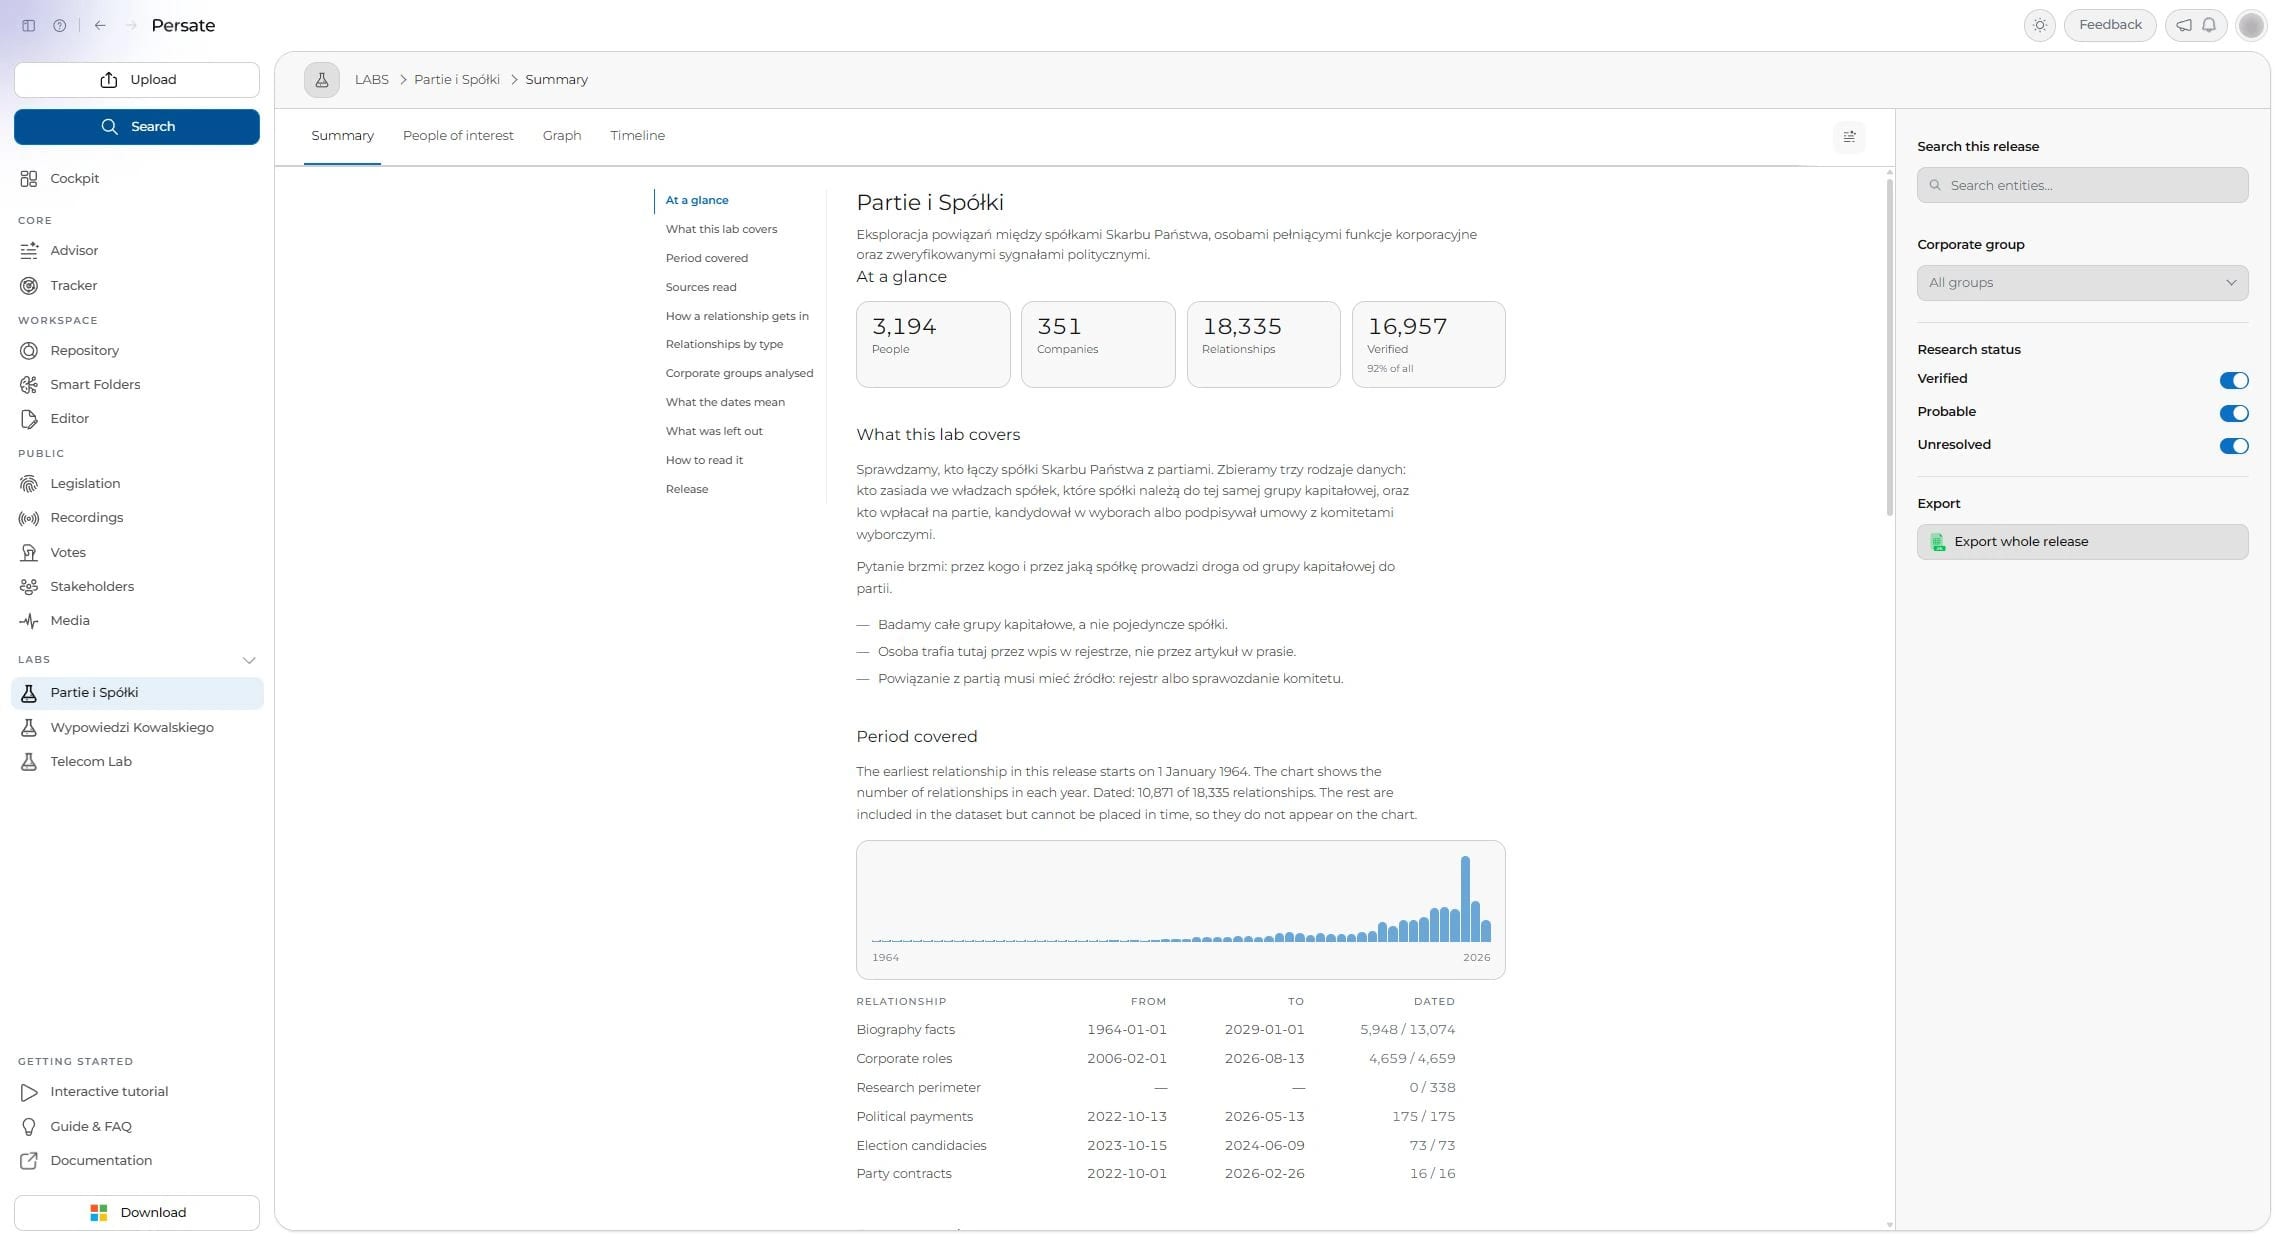Click Export whole release button
This screenshot has height=1253, width=2293.
2082,542
